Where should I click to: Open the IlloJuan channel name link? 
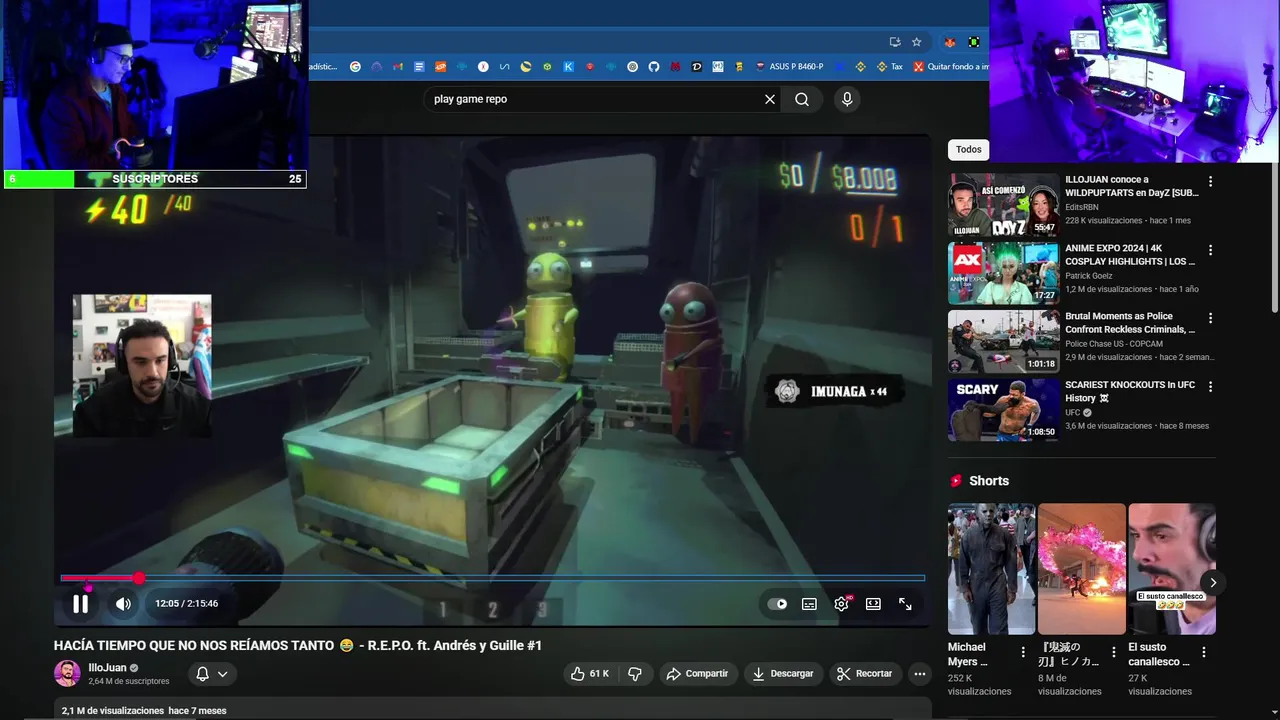point(107,668)
